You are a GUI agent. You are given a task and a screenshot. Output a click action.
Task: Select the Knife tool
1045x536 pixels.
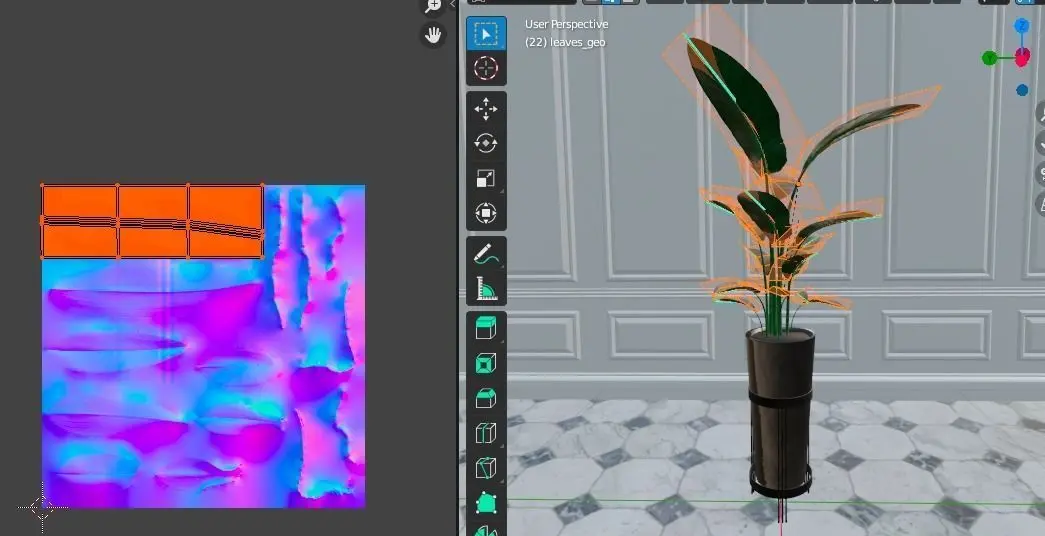(486, 469)
